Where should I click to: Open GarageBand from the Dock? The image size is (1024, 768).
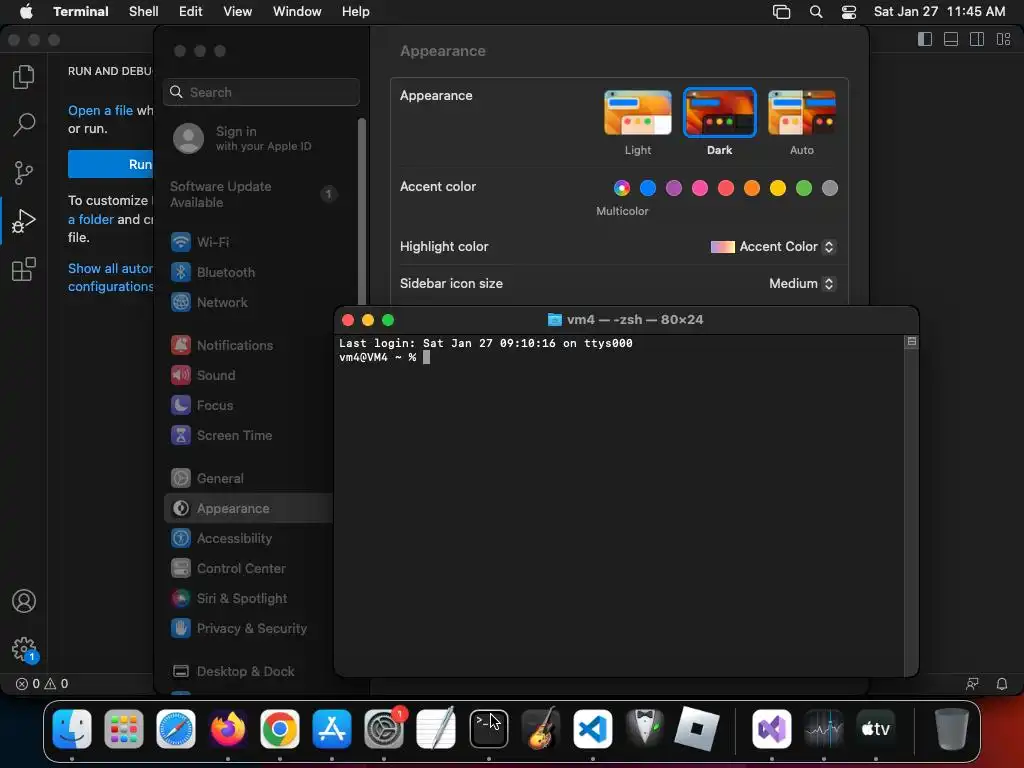[x=541, y=728]
